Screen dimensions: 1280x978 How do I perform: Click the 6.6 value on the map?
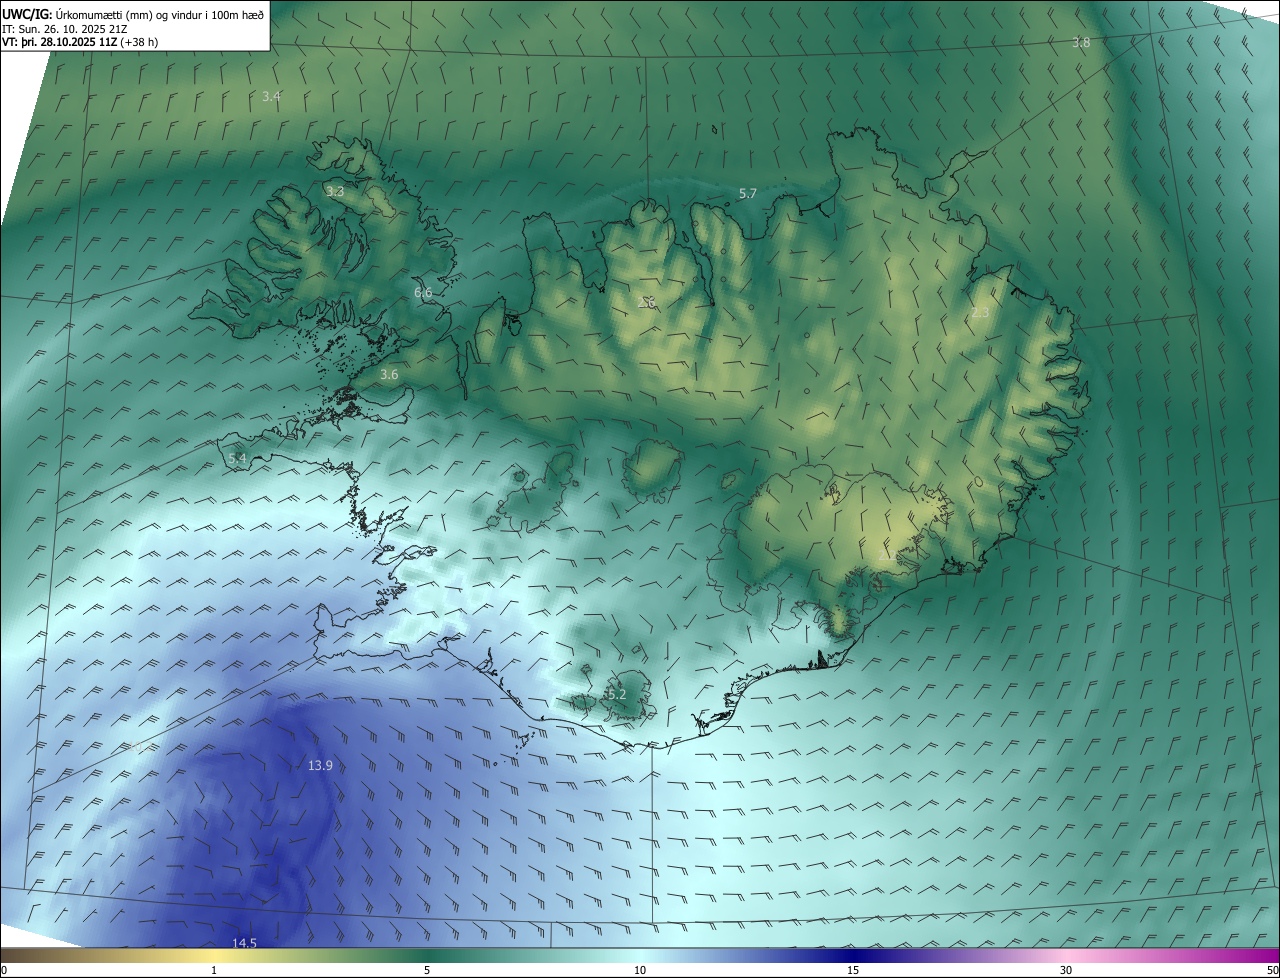pyautogui.click(x=423, y=292)
